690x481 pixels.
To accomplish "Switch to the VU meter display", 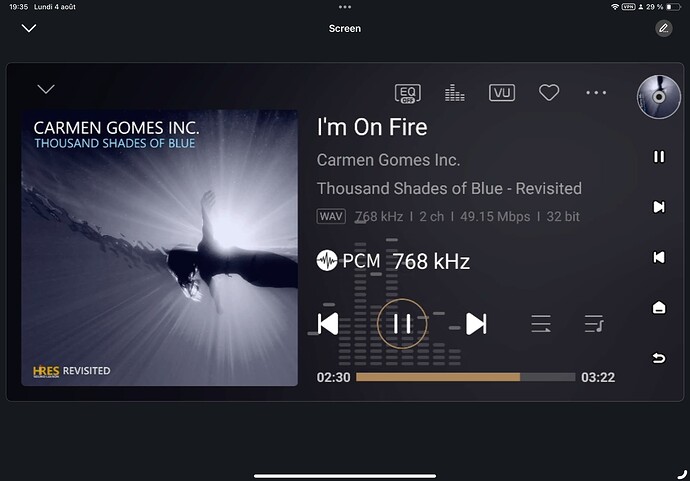I will 502,93.
